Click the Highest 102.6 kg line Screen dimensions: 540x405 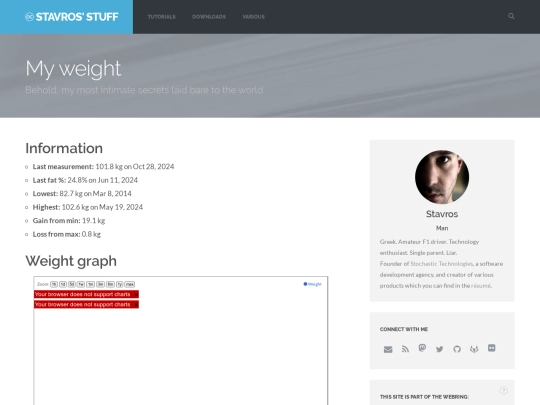click(x=87, y=207)
